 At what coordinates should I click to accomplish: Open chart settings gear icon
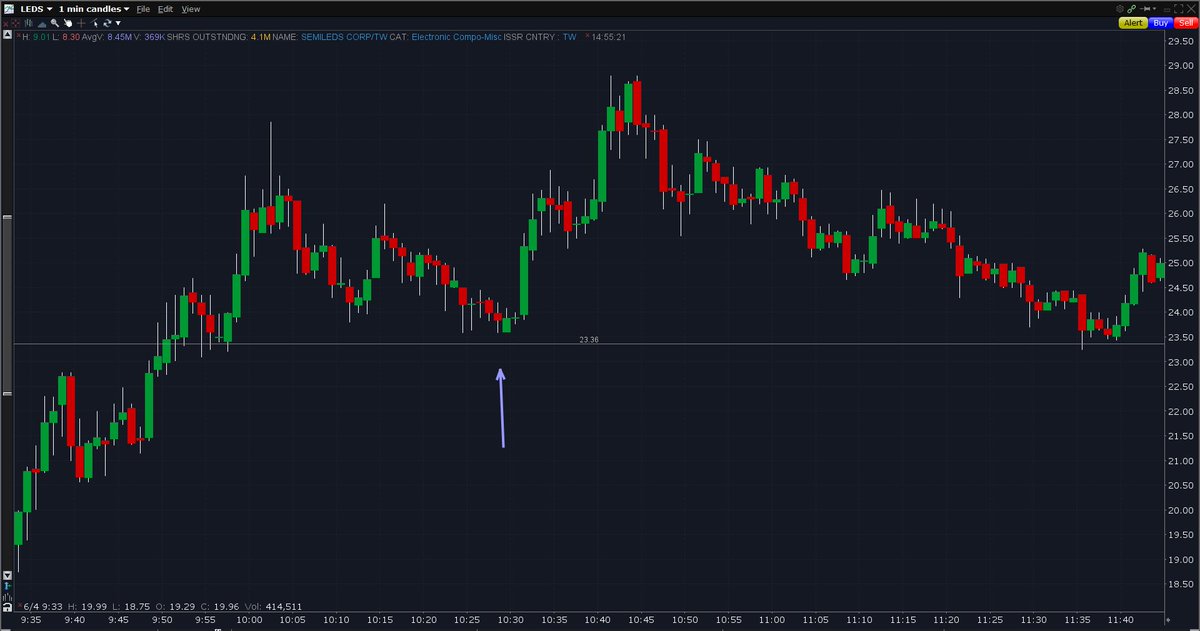coord(1120,9)
